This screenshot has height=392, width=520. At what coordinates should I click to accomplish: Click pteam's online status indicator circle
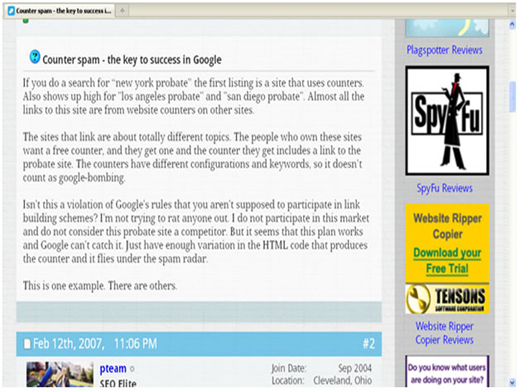[x=132, y=369]
